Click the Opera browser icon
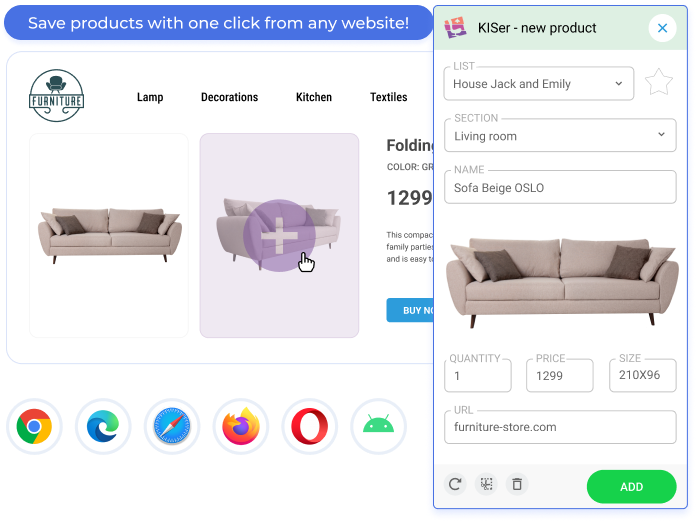Image resolution: width=697 pixels, height=522 pixels. tap(310, 426)
